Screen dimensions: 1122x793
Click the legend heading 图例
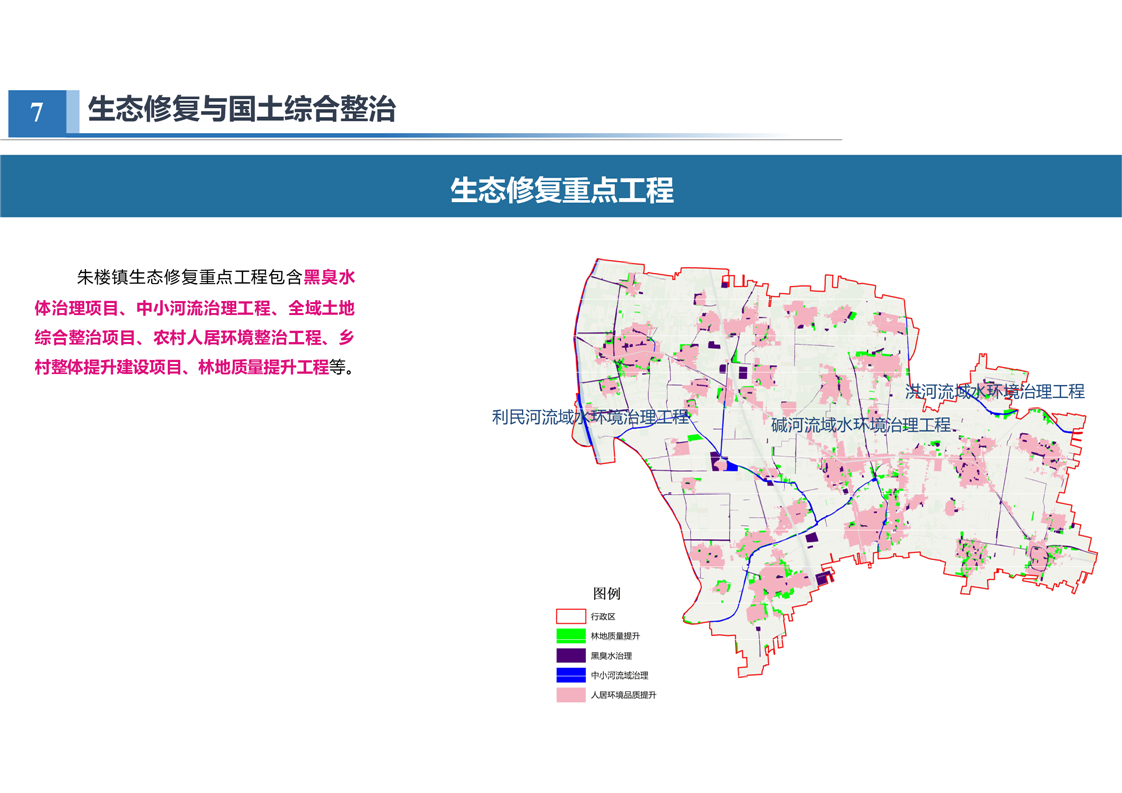(x=606, y=594)
